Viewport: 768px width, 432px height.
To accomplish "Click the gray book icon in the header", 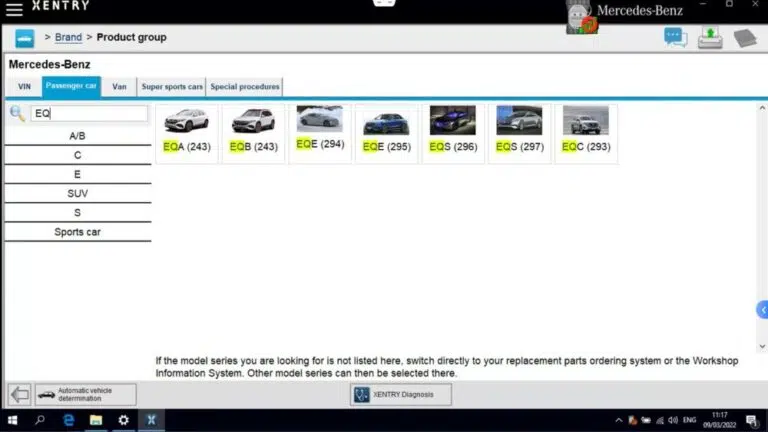I will click(745, 38).
